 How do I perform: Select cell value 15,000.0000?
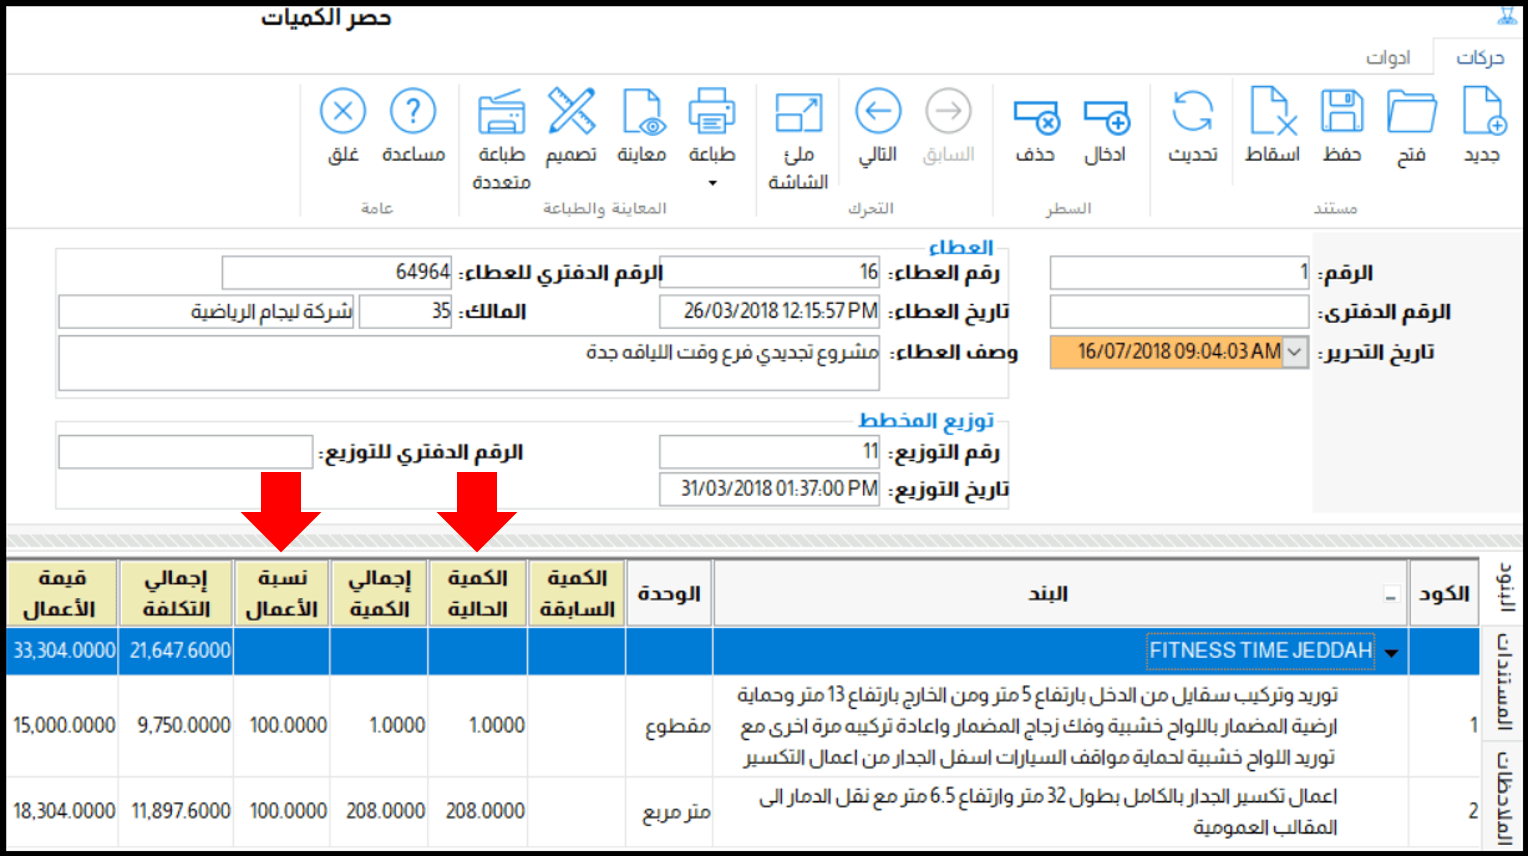pyautogui.click(x=64, y=725)
